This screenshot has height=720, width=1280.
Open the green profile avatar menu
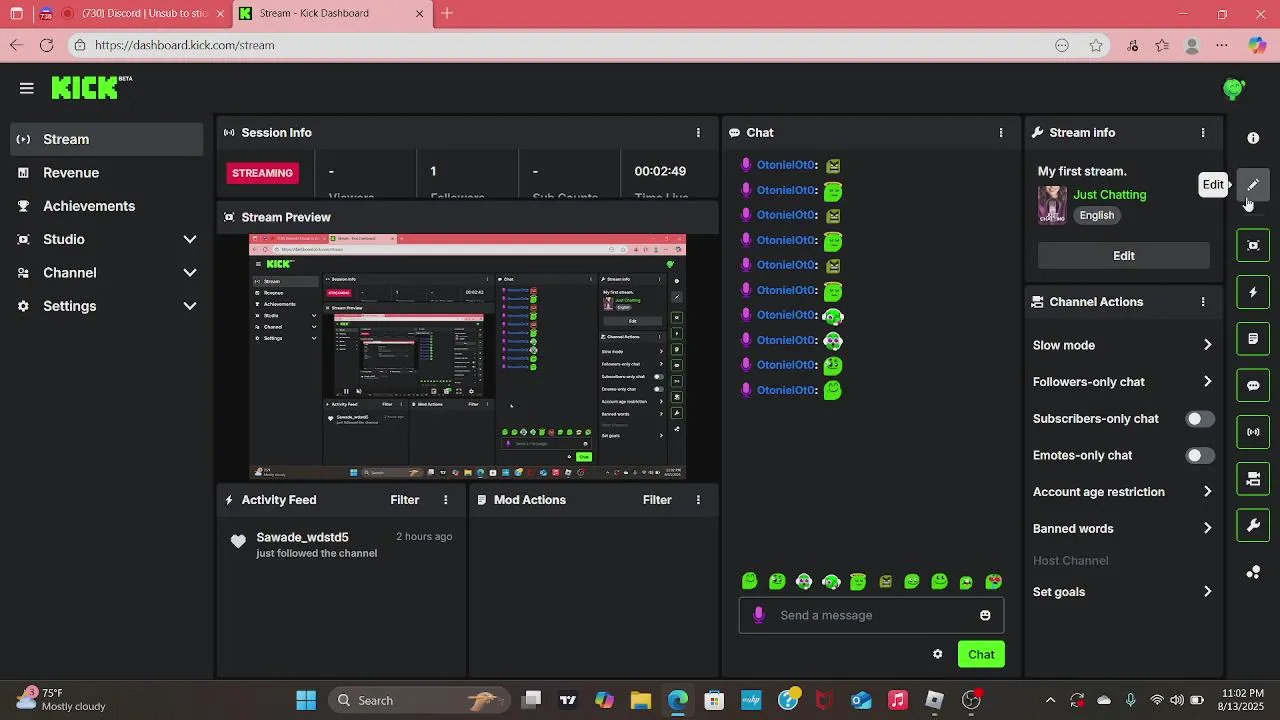[x=1234, y=89]
